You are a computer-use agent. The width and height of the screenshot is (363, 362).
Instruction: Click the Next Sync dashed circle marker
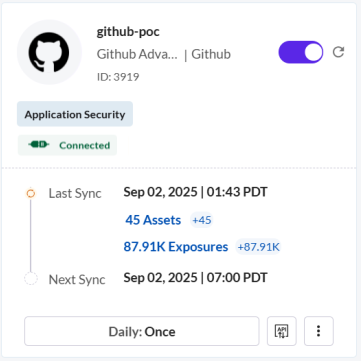pos(31,279)
